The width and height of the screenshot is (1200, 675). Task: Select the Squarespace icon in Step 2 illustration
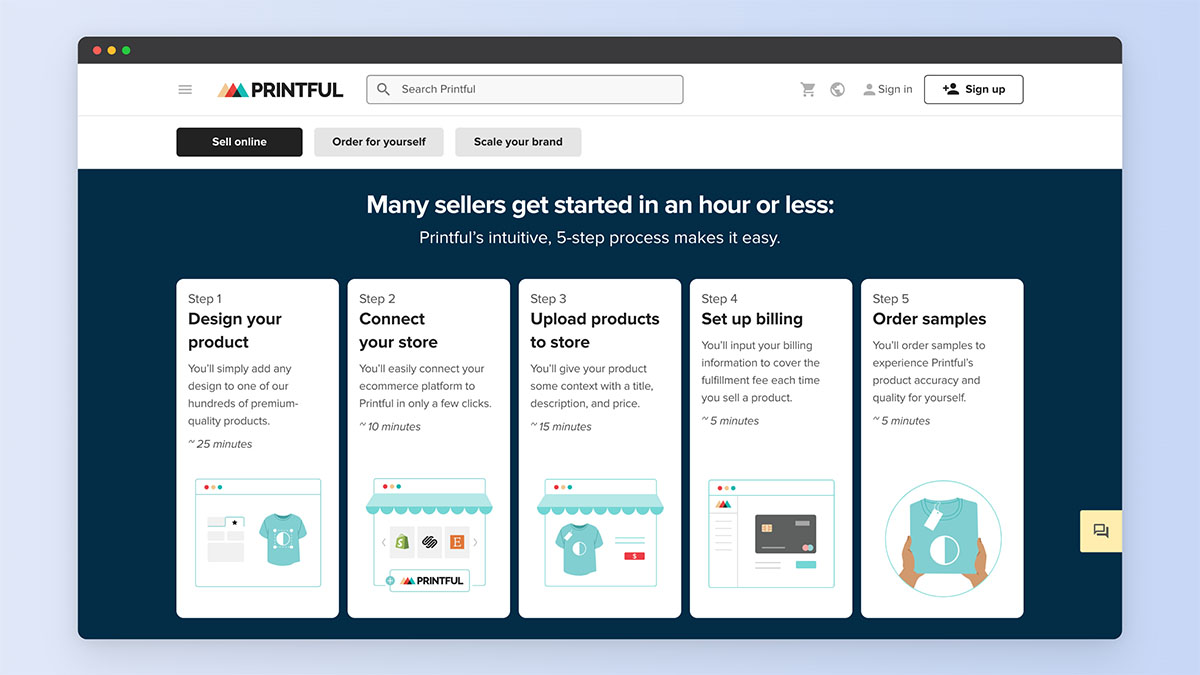pos(430,542)
